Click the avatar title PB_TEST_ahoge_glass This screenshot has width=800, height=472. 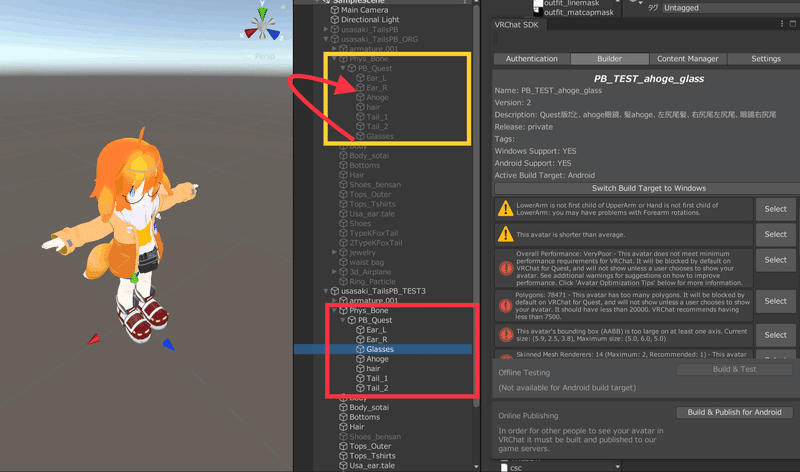pyautogui.click(x=648, y=79)
